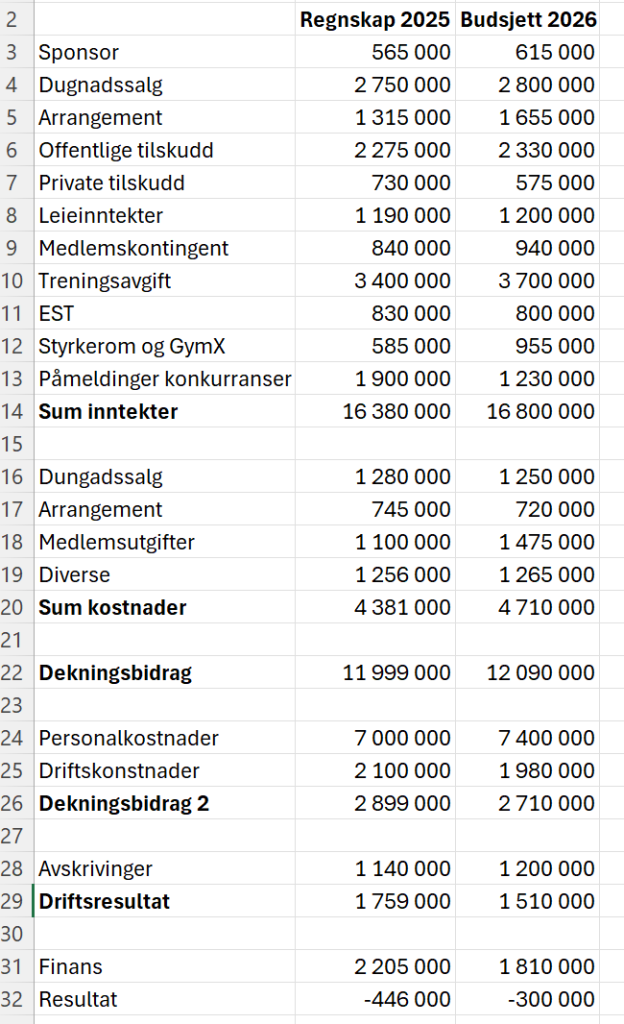This screenshot has width=624, height=1024.
Task: Select row header number 29
Action: point(16,901)
